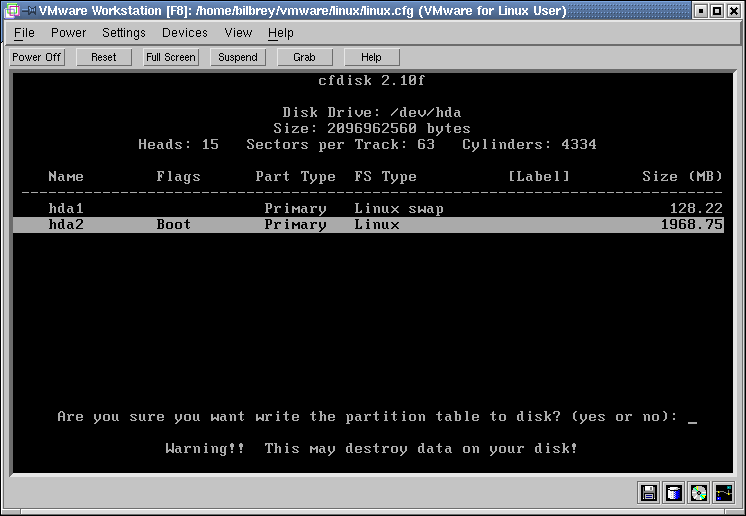Click the hard disk device icon
The height and width of the screenshot is (516, 746).
(674, 492)
